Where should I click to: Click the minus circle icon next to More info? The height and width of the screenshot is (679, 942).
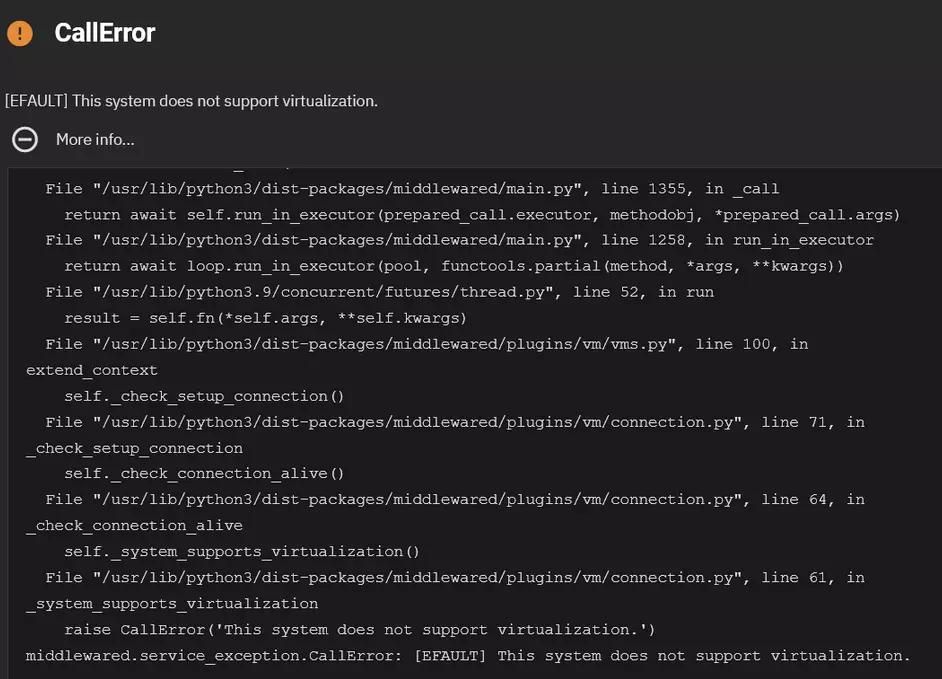pos(24,138)
